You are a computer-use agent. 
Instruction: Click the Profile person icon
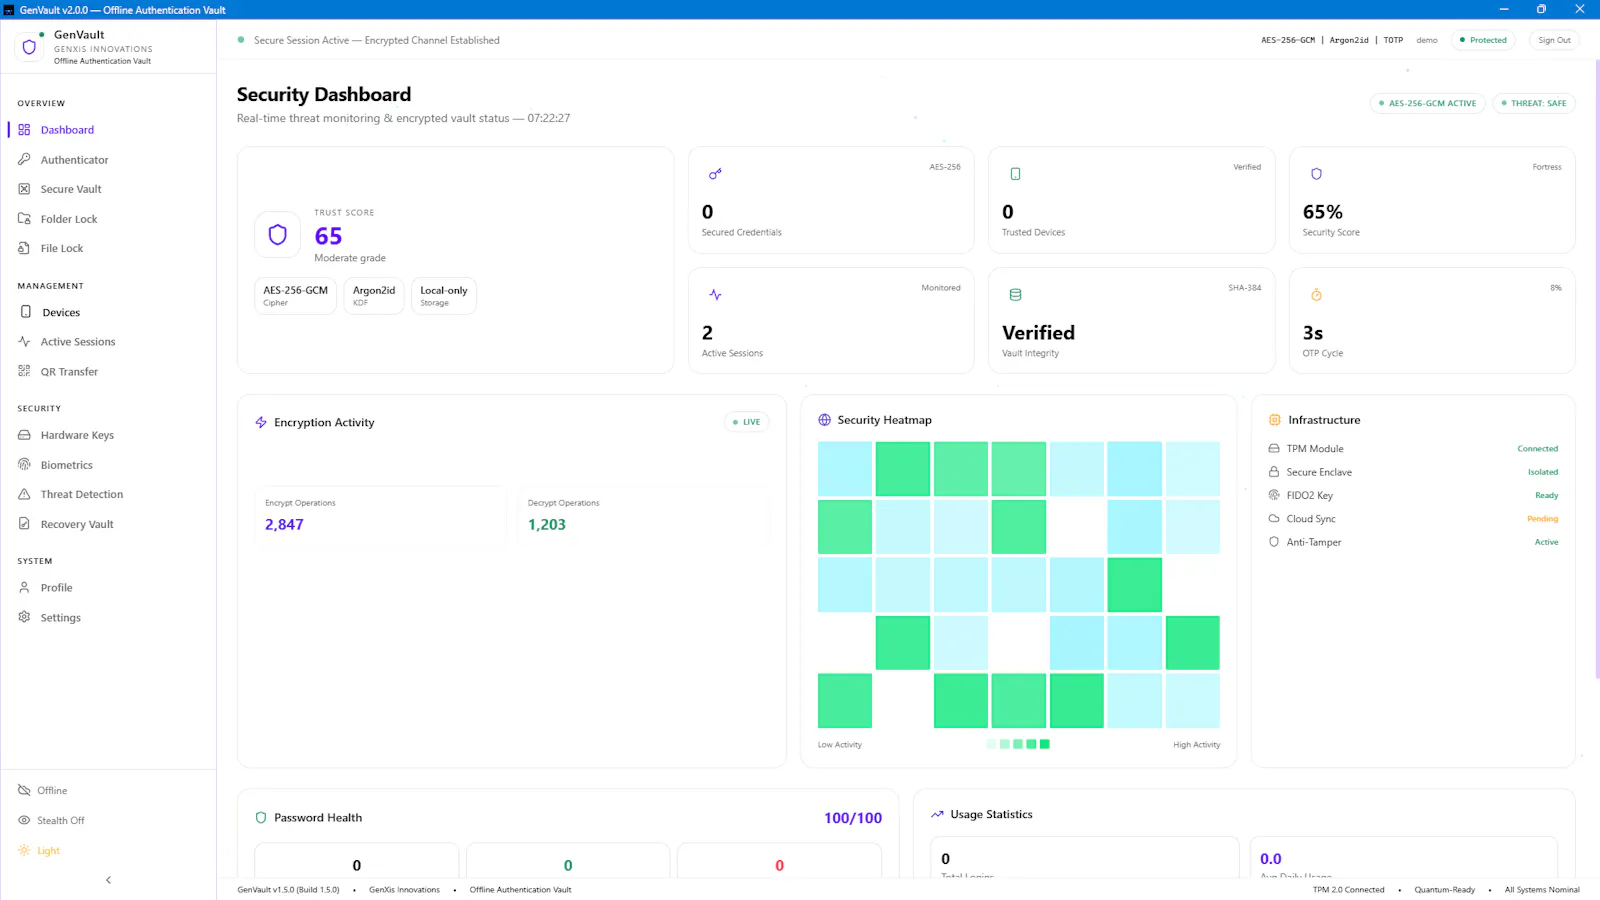[24, 588]
